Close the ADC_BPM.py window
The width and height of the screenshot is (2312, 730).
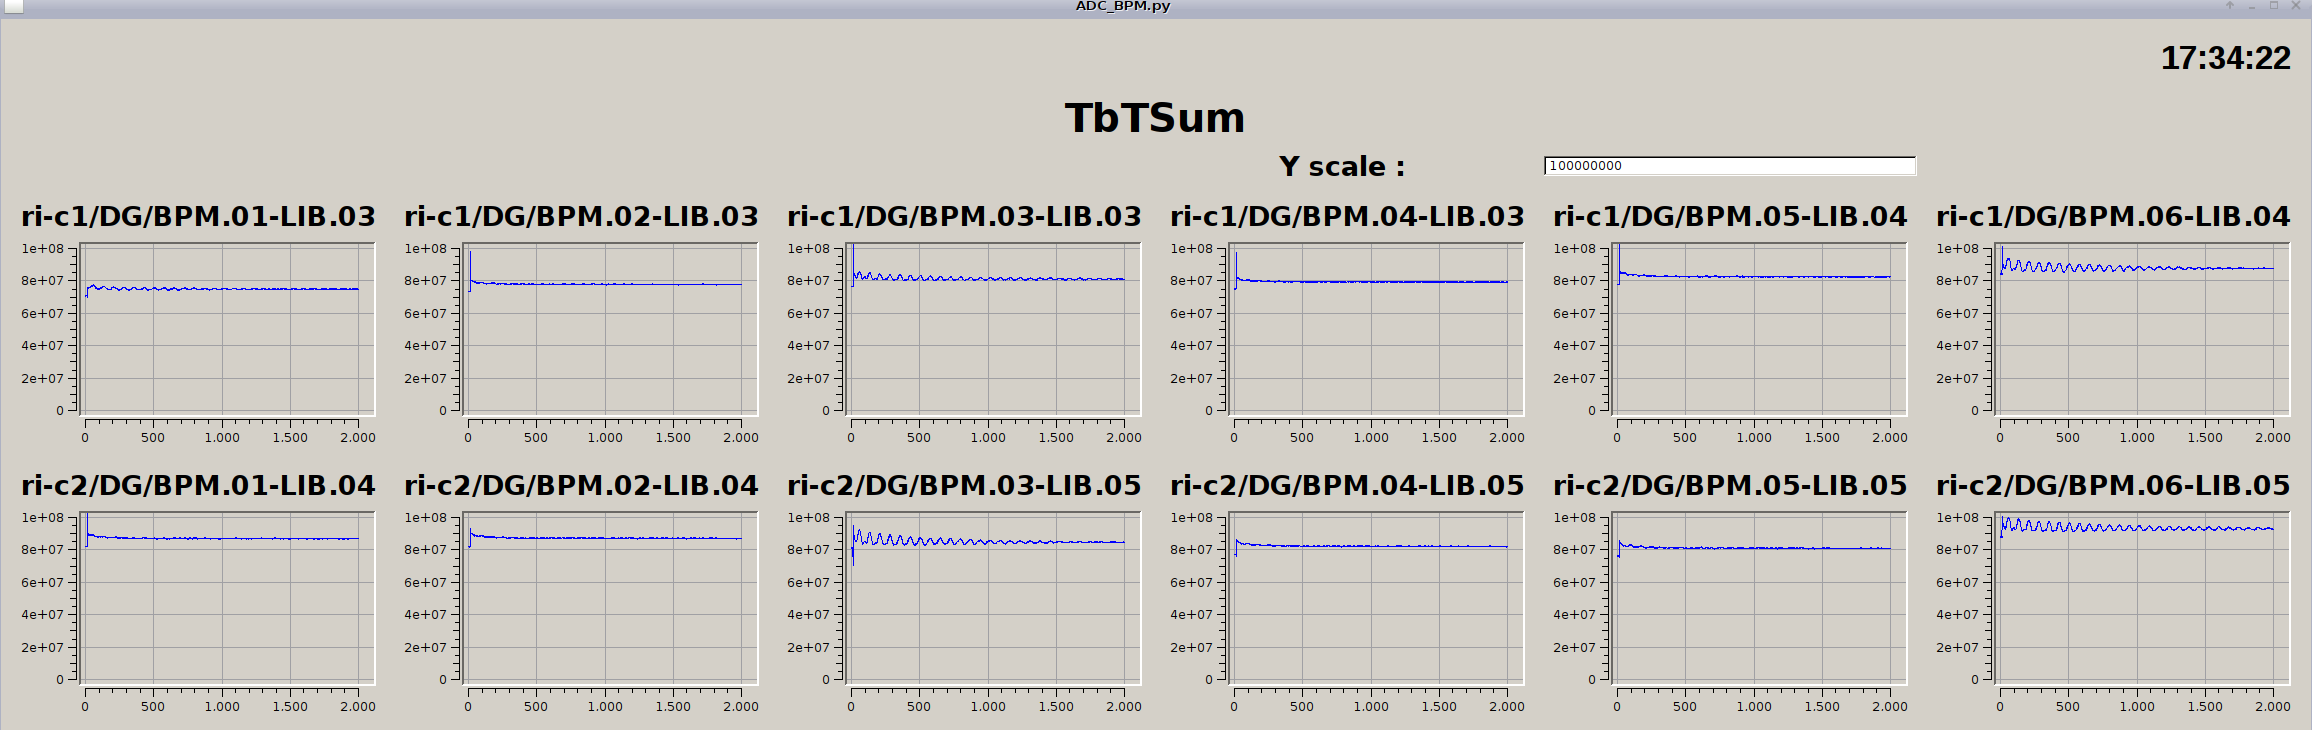[2296, 6]
